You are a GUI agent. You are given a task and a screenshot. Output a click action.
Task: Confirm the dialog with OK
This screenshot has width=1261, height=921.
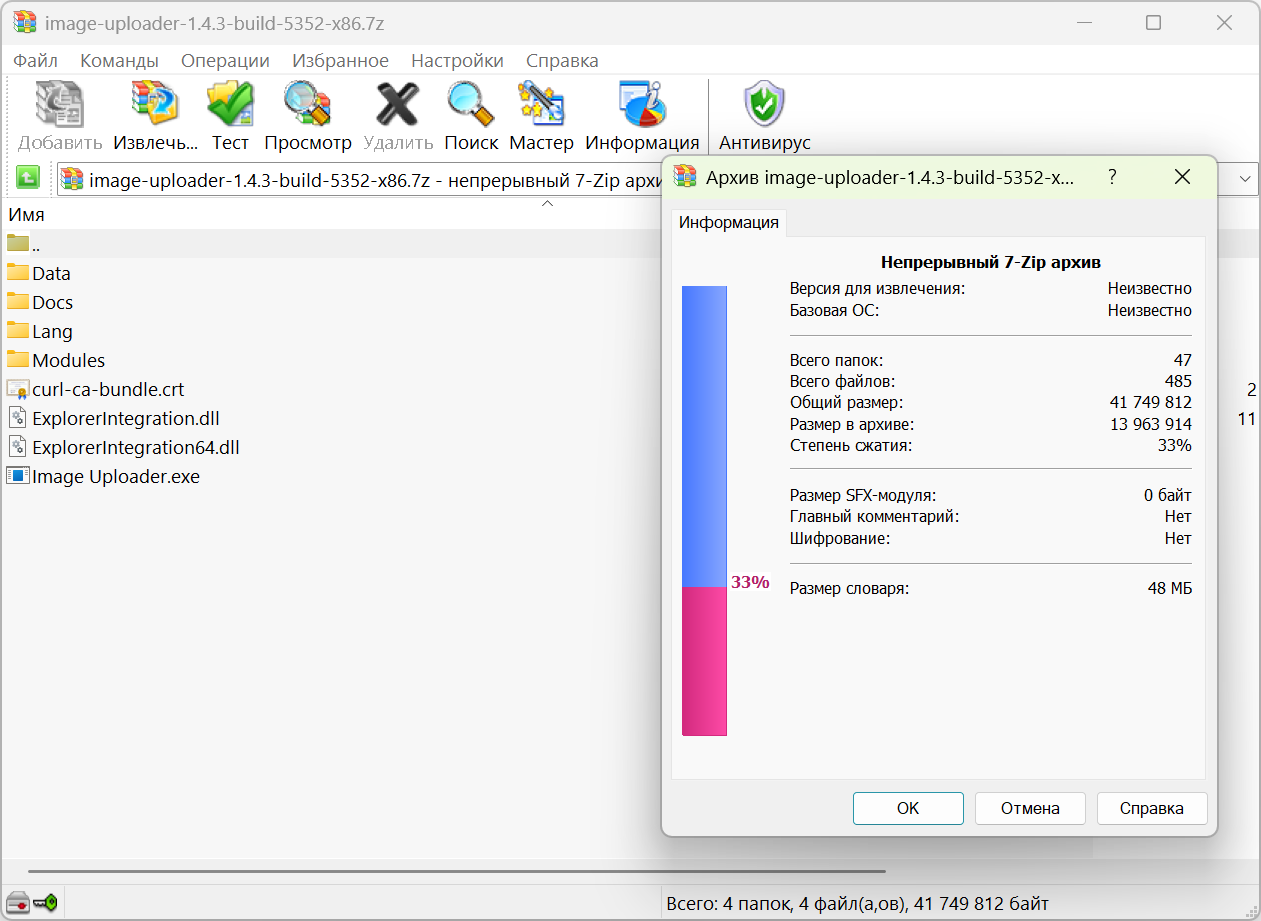908,808
